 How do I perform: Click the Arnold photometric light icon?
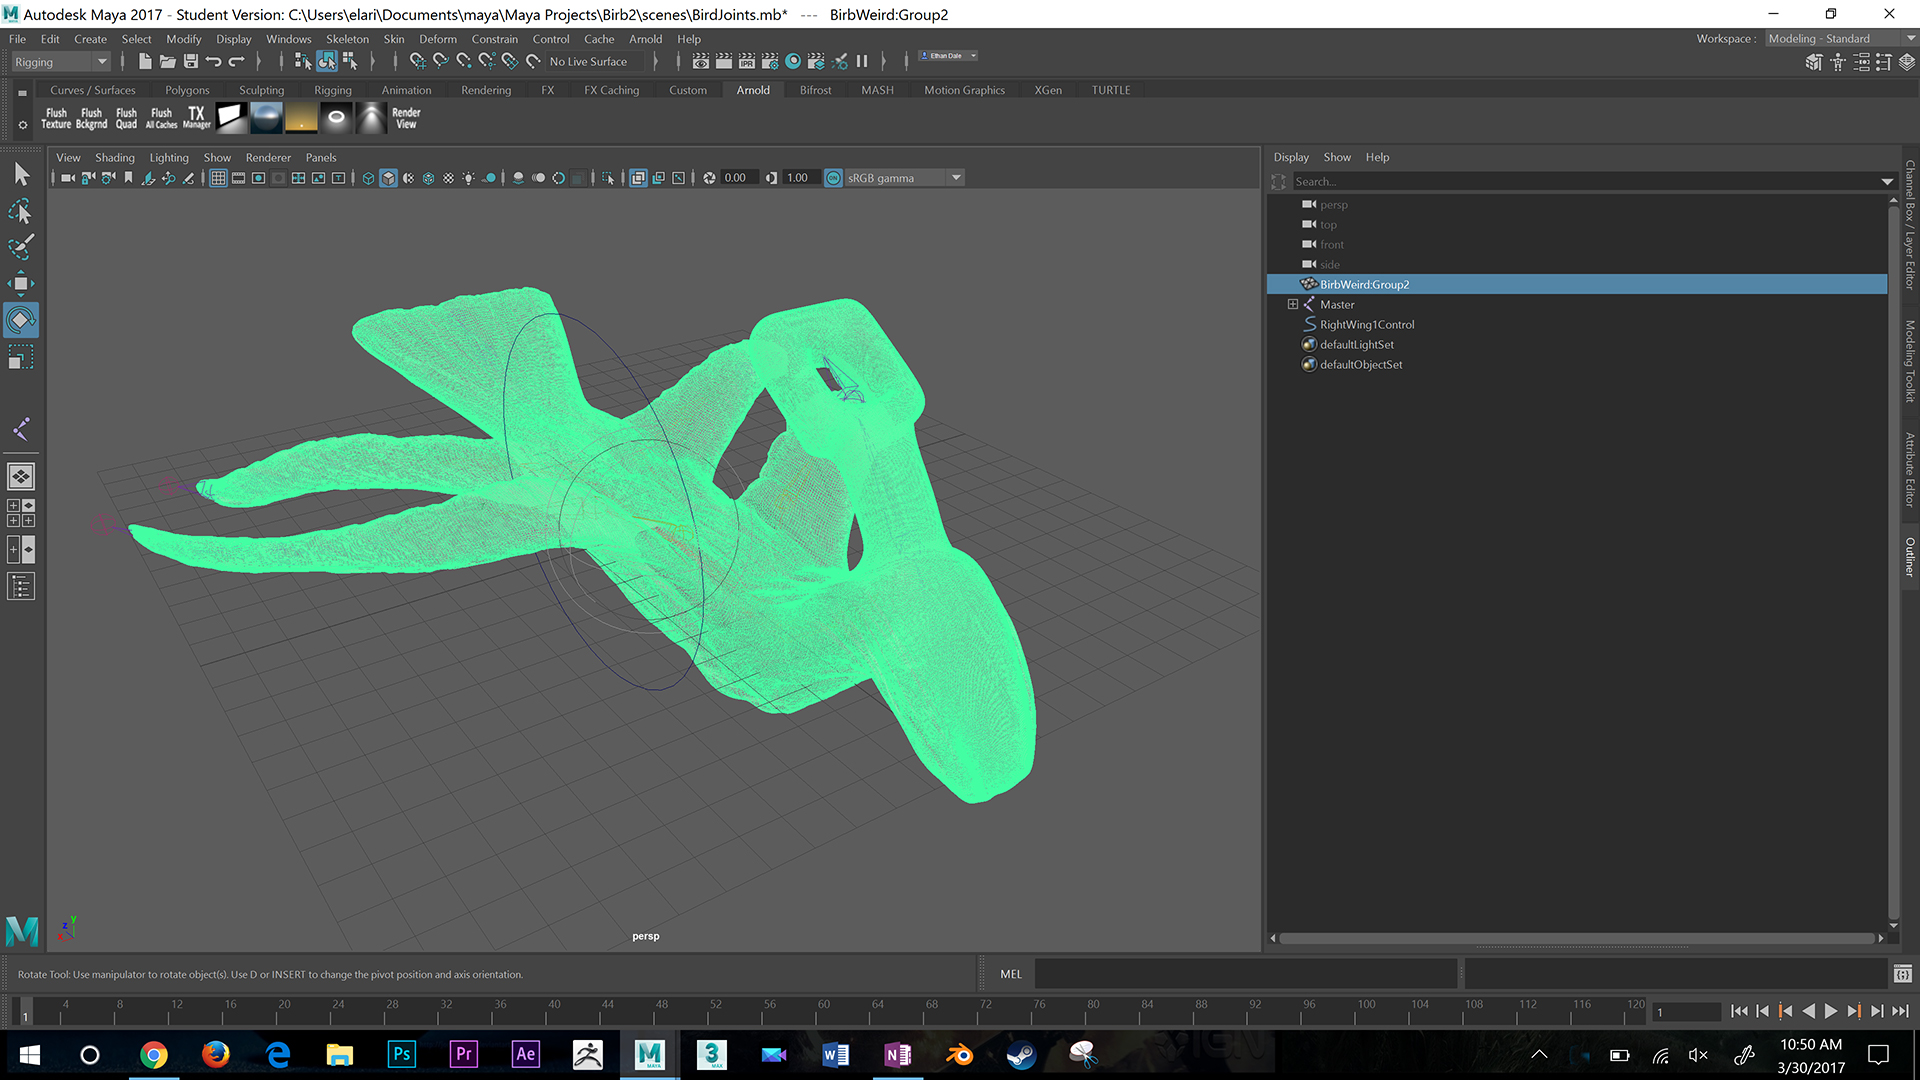(x=371, y=118)
